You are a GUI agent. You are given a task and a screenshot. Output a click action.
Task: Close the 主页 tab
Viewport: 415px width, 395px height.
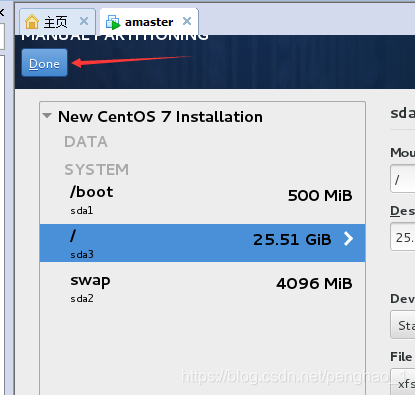point(84,21)
